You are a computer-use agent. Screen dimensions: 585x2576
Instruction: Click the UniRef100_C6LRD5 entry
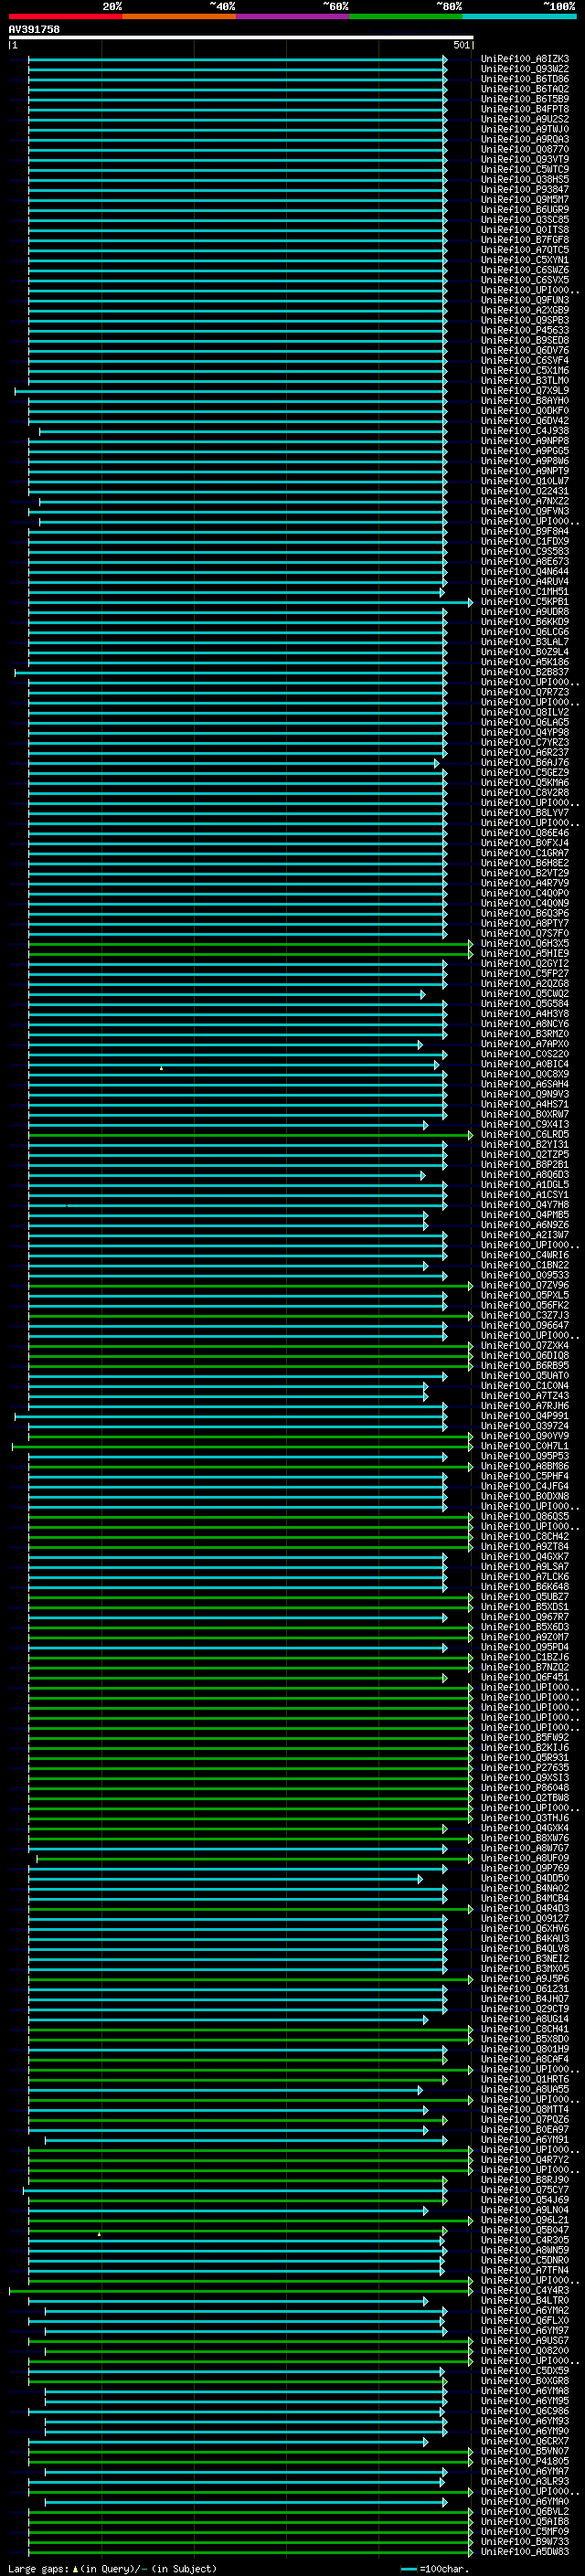coord(525,1135)
